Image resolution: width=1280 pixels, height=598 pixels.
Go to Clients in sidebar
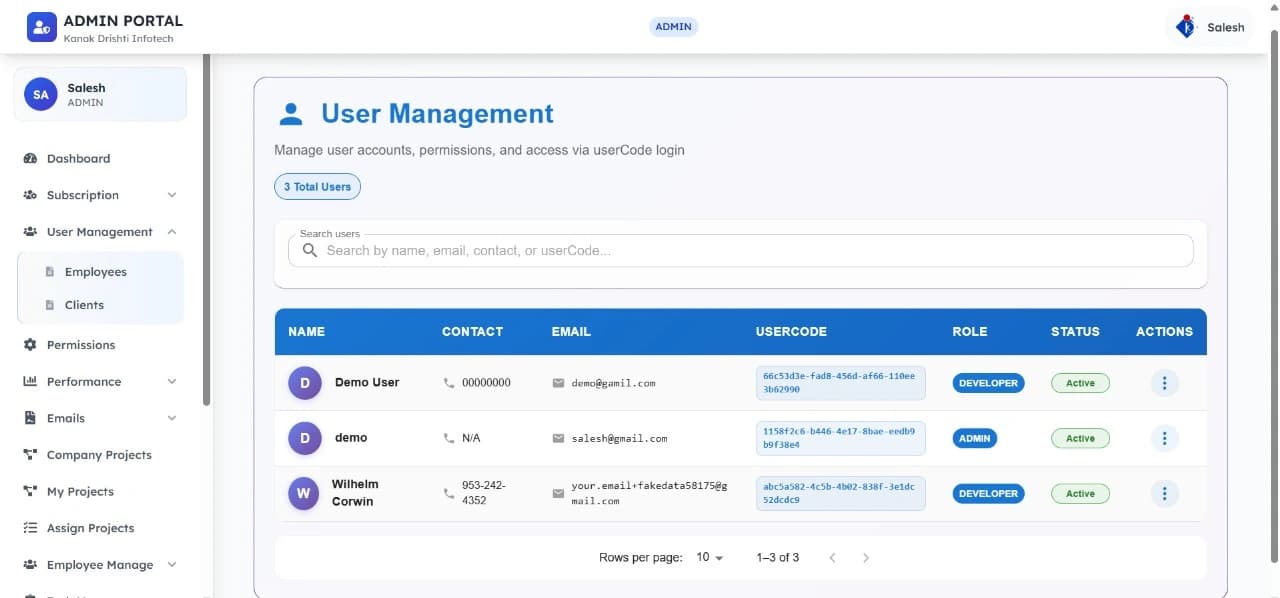[x=84, y=305]
